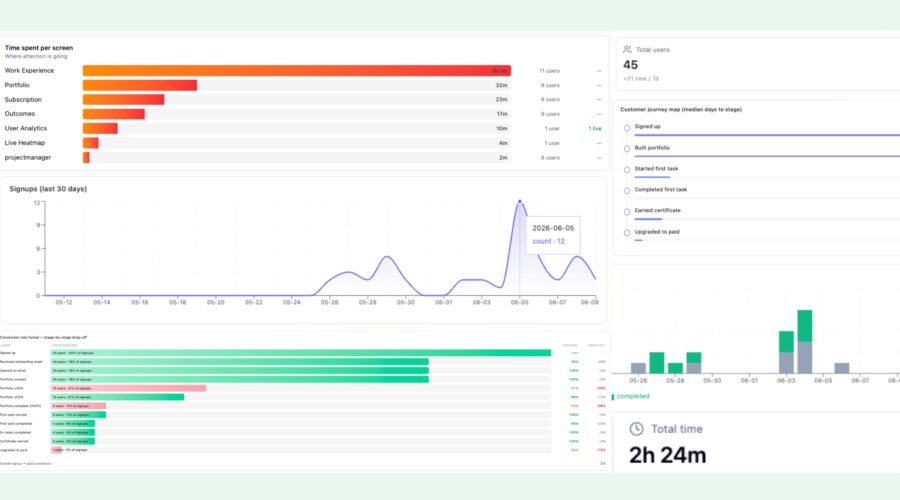Click '11 users' in the Work Experience row
The image size is (900, 500).
[x=549, y=71]
